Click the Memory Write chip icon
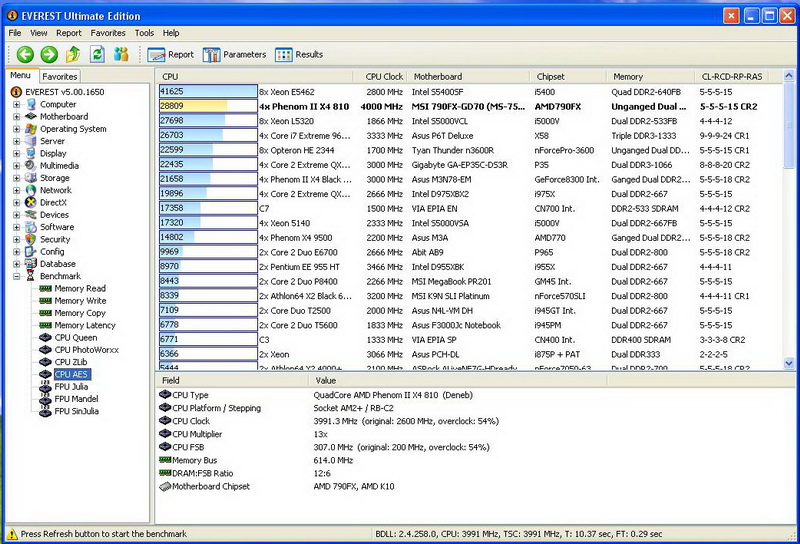This screenshot has height=544, width=800. (45, 301)
